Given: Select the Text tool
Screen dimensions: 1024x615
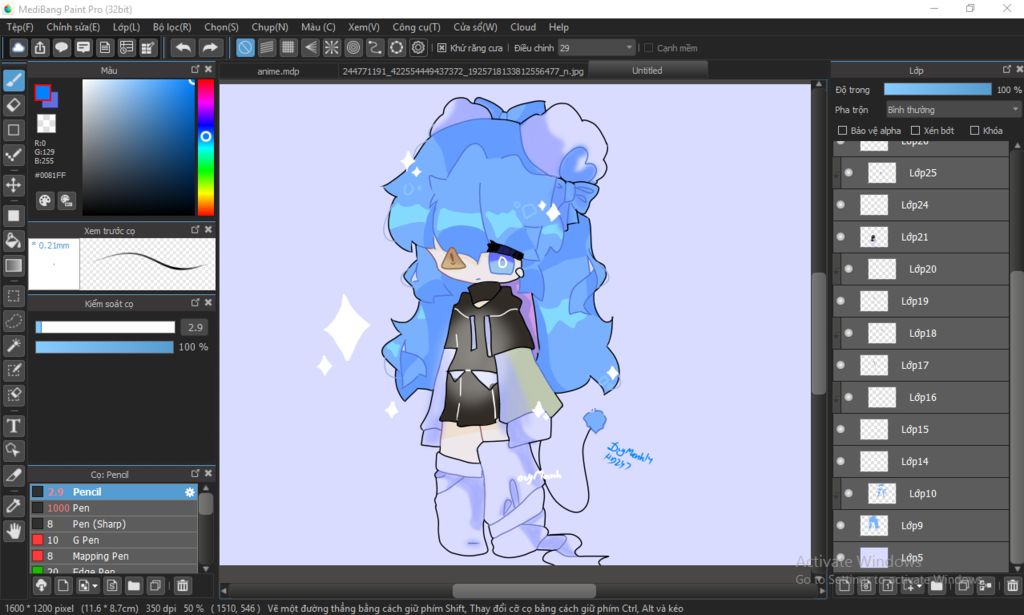Looking at the screenshot, I should [x=14, y=426].
